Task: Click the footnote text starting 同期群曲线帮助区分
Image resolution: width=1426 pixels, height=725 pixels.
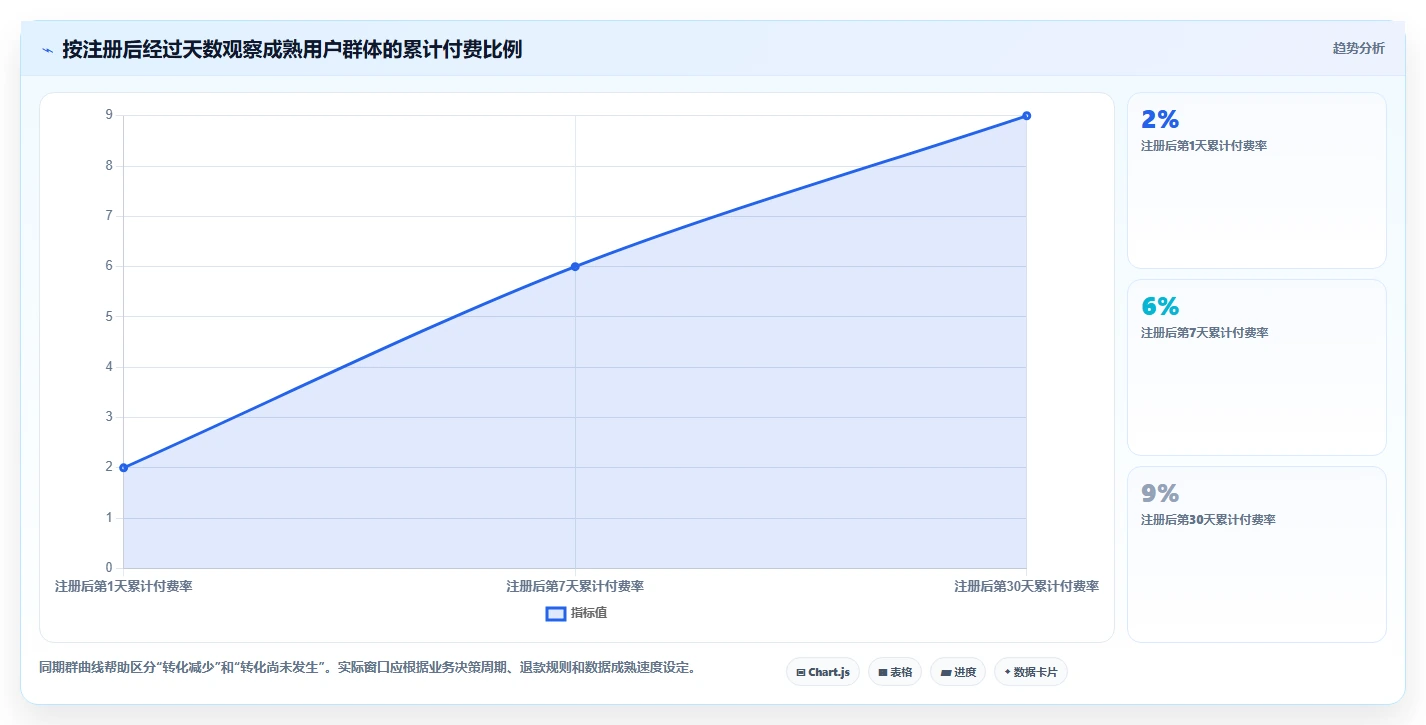Action: pos(367,667)
